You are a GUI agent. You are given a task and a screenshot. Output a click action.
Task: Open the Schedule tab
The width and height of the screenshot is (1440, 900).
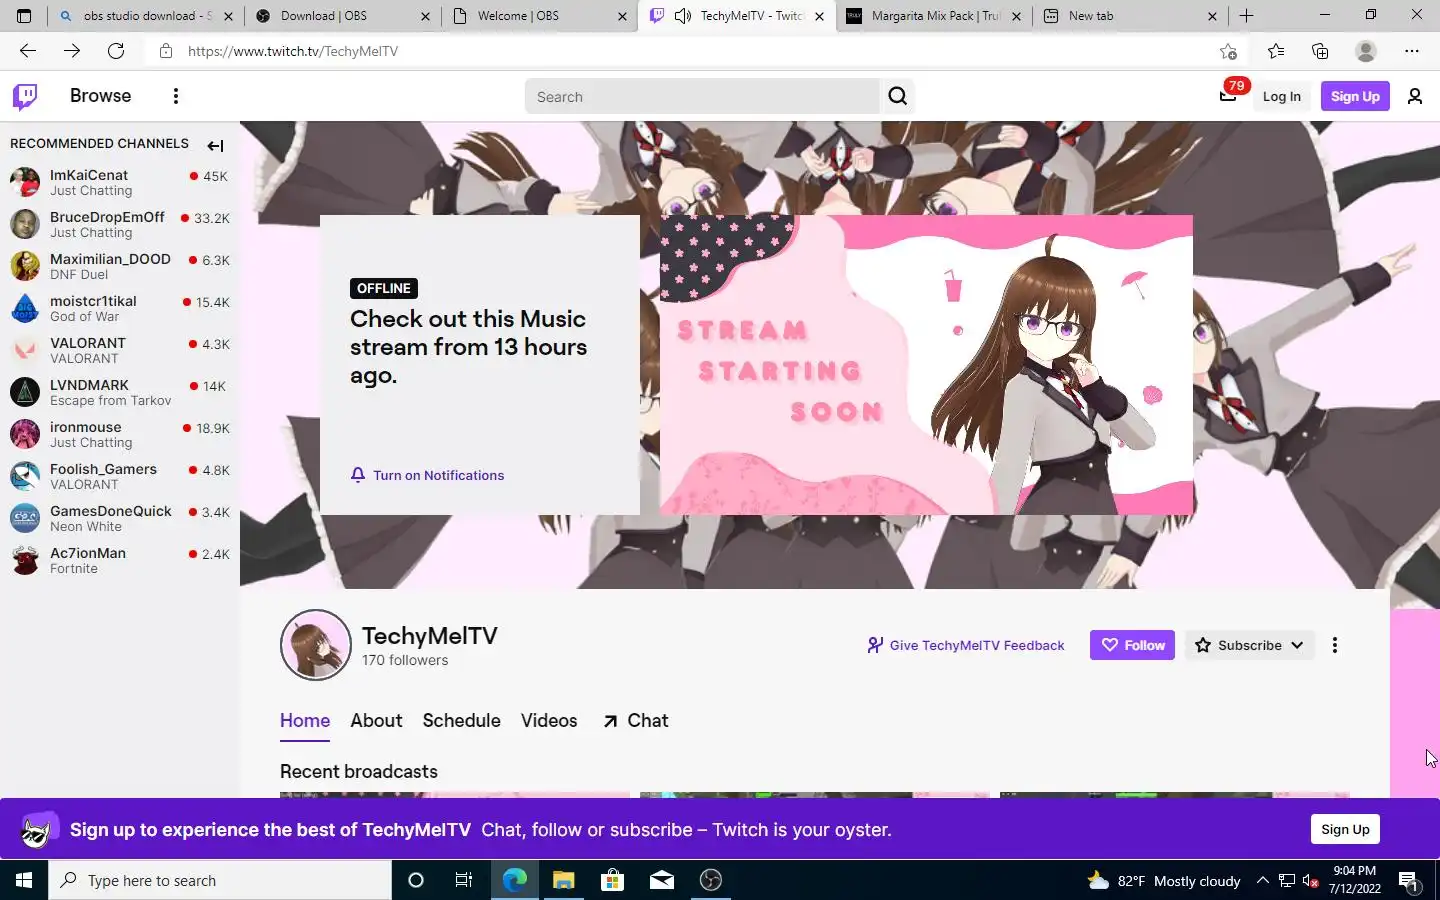pos(461,721)
